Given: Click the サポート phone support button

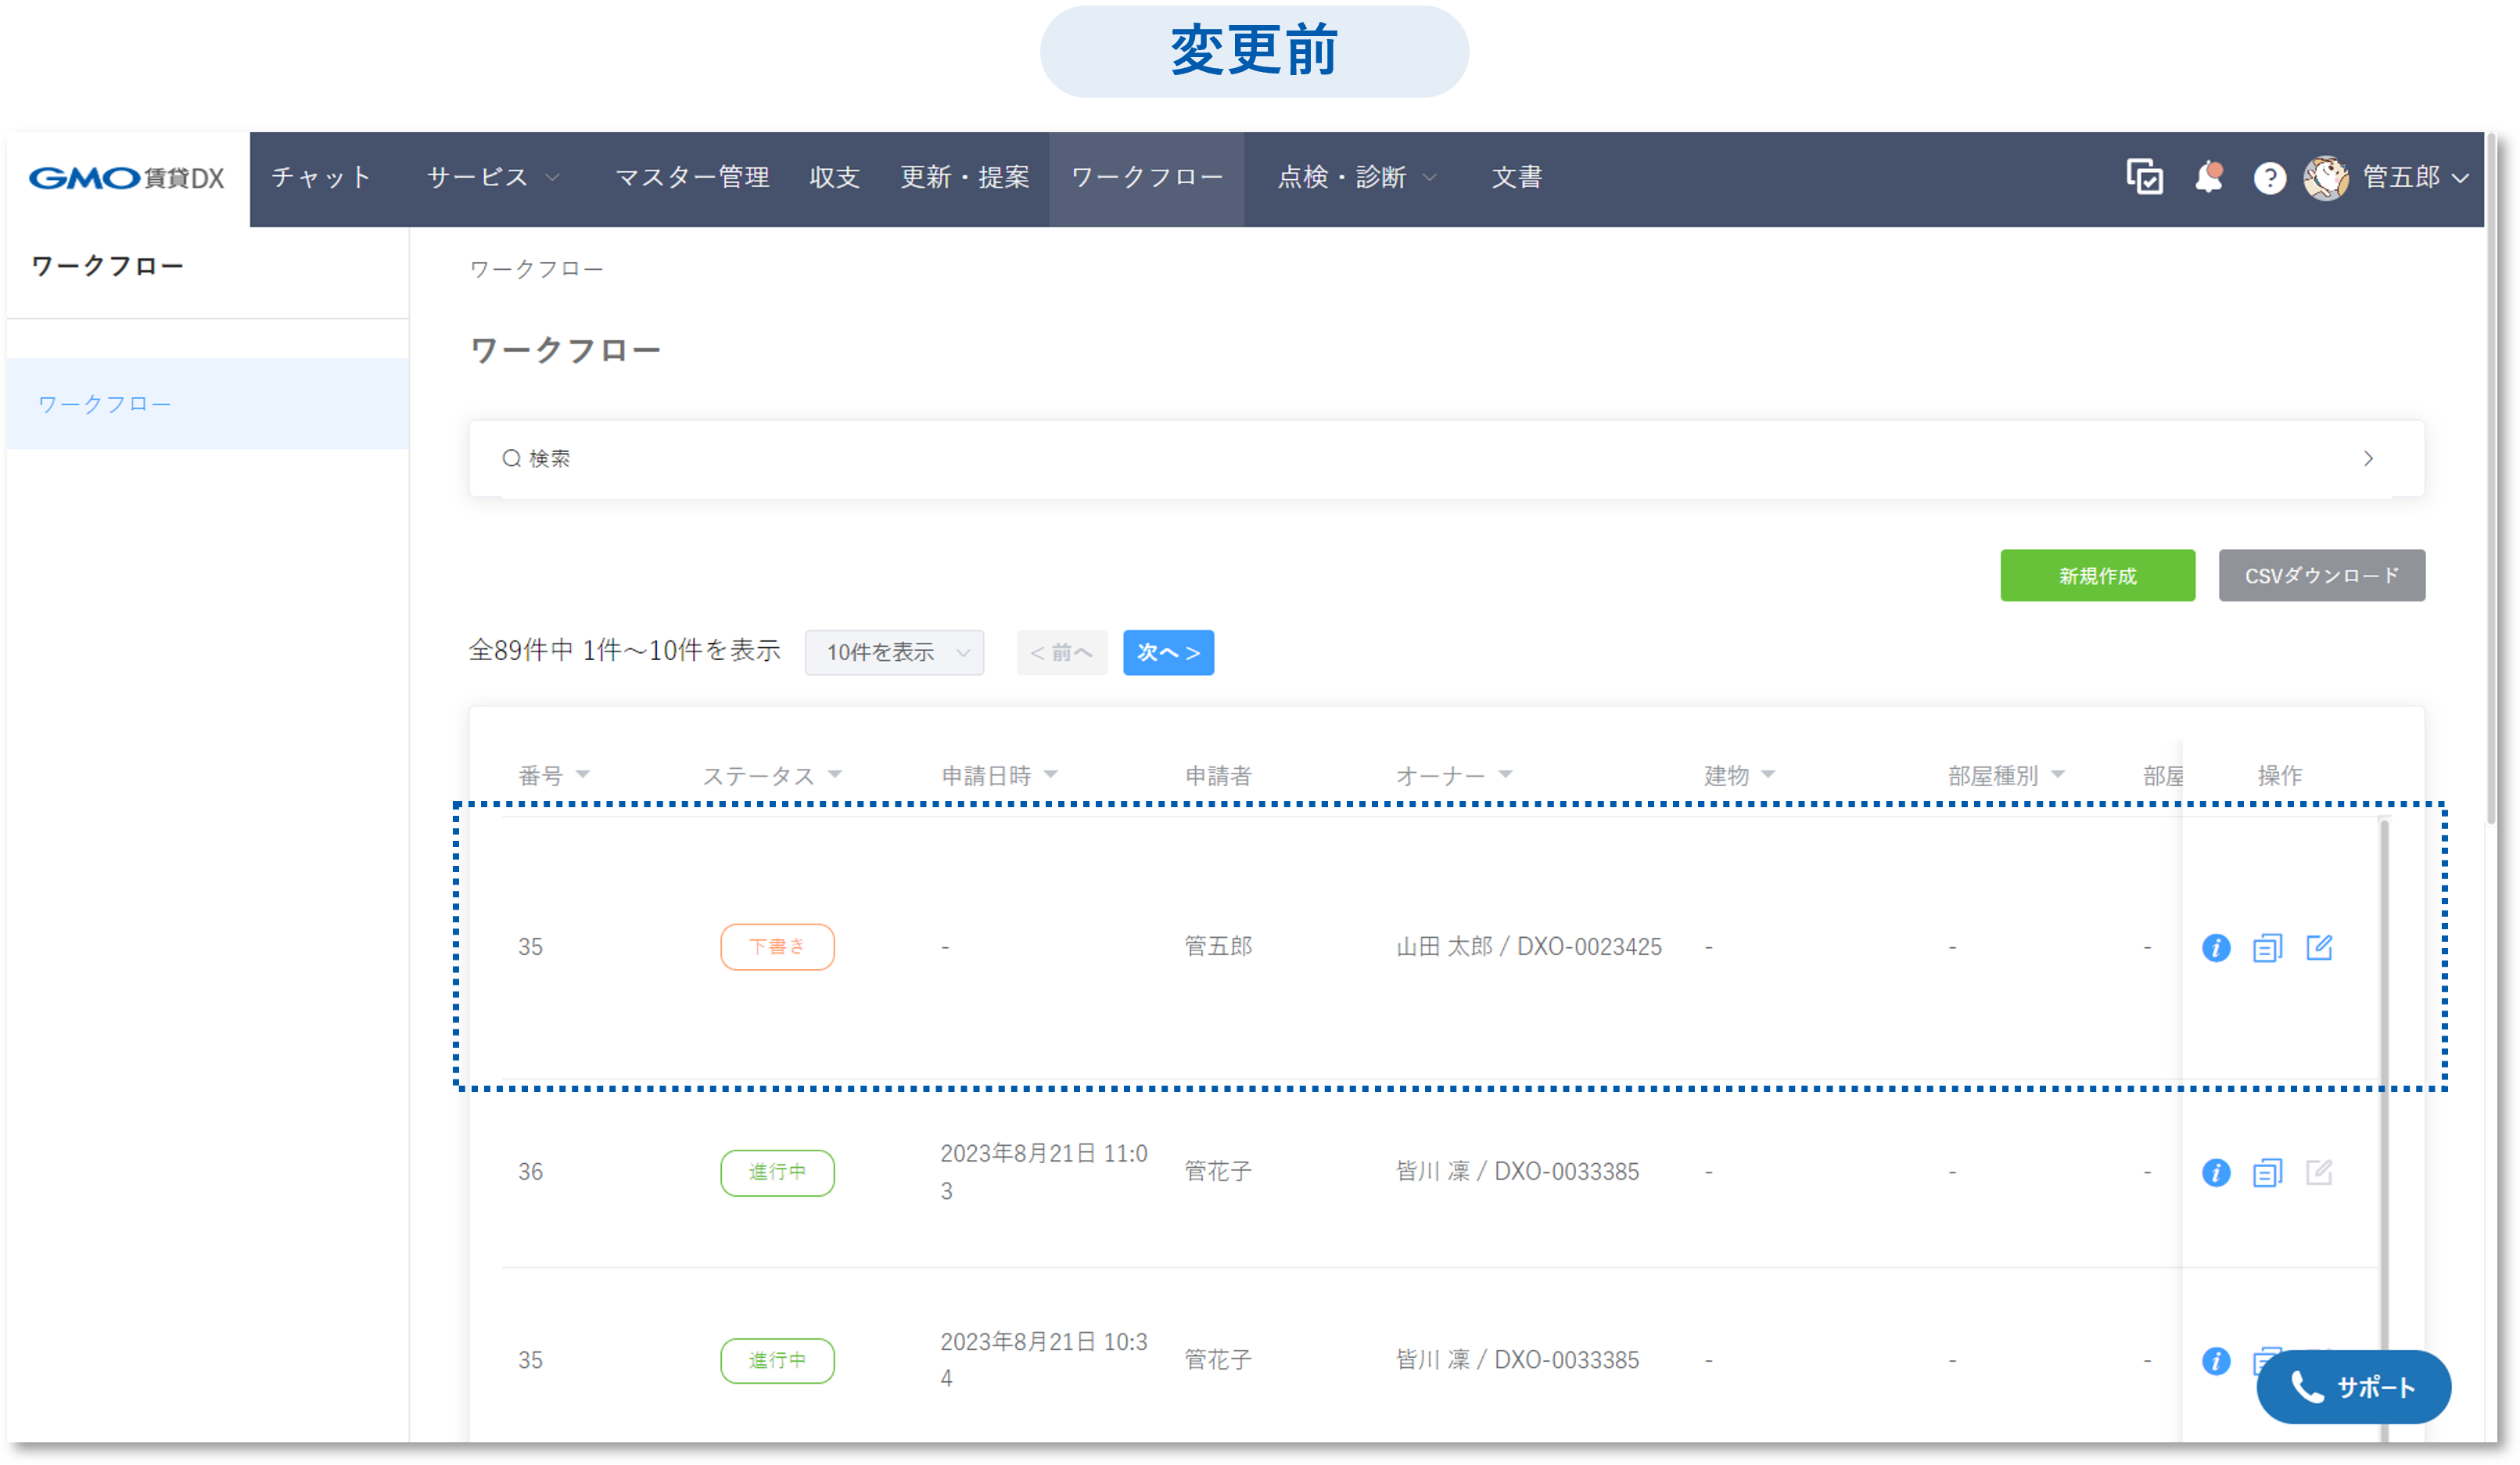Looking at the screenshot, I should (2354, 1387).
